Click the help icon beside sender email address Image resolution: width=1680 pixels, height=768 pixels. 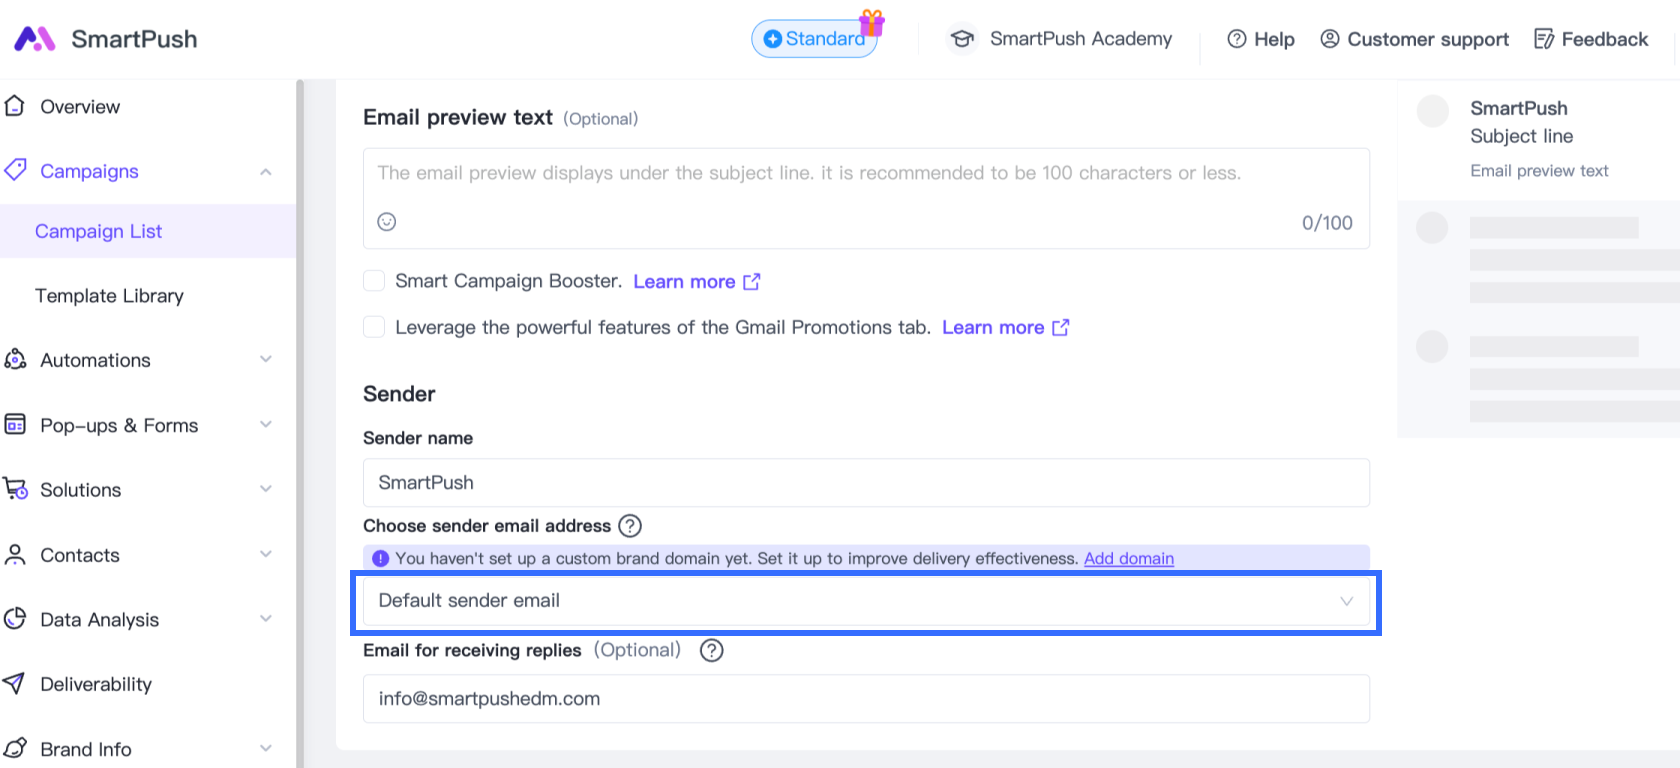click(630, 526)
